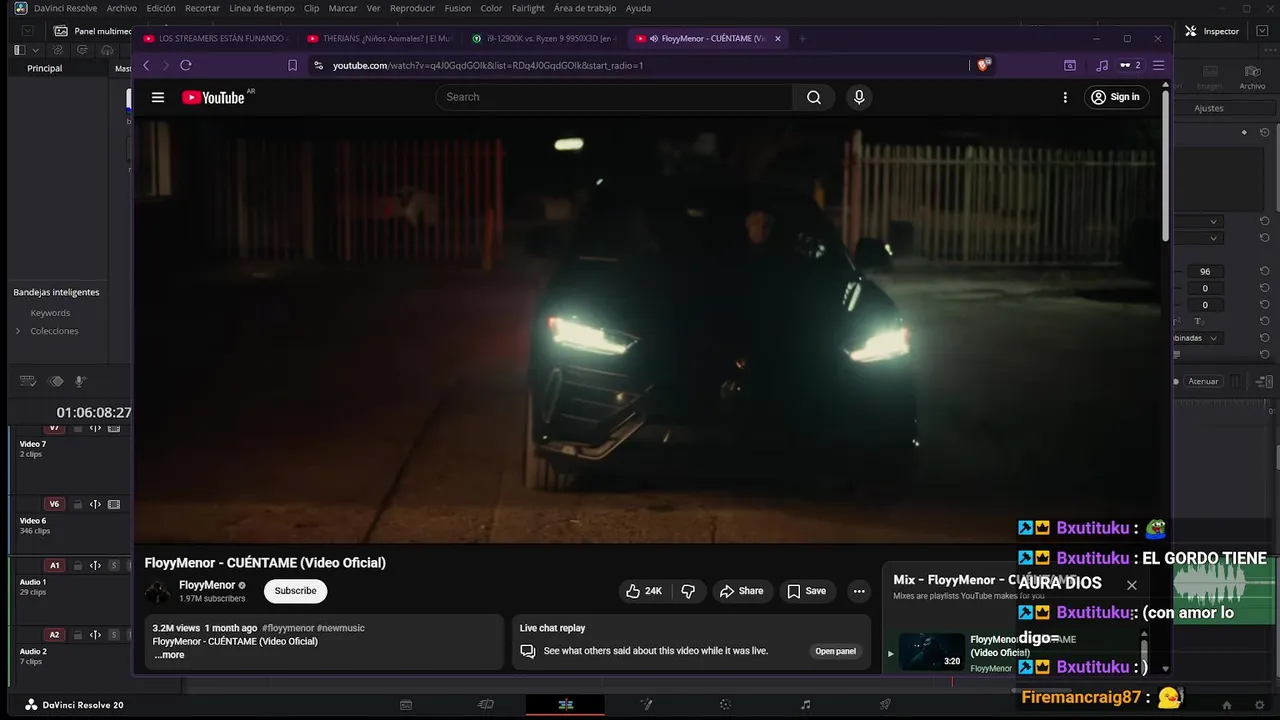Open the Archivo tab in Inspector

pos(1252,78)
